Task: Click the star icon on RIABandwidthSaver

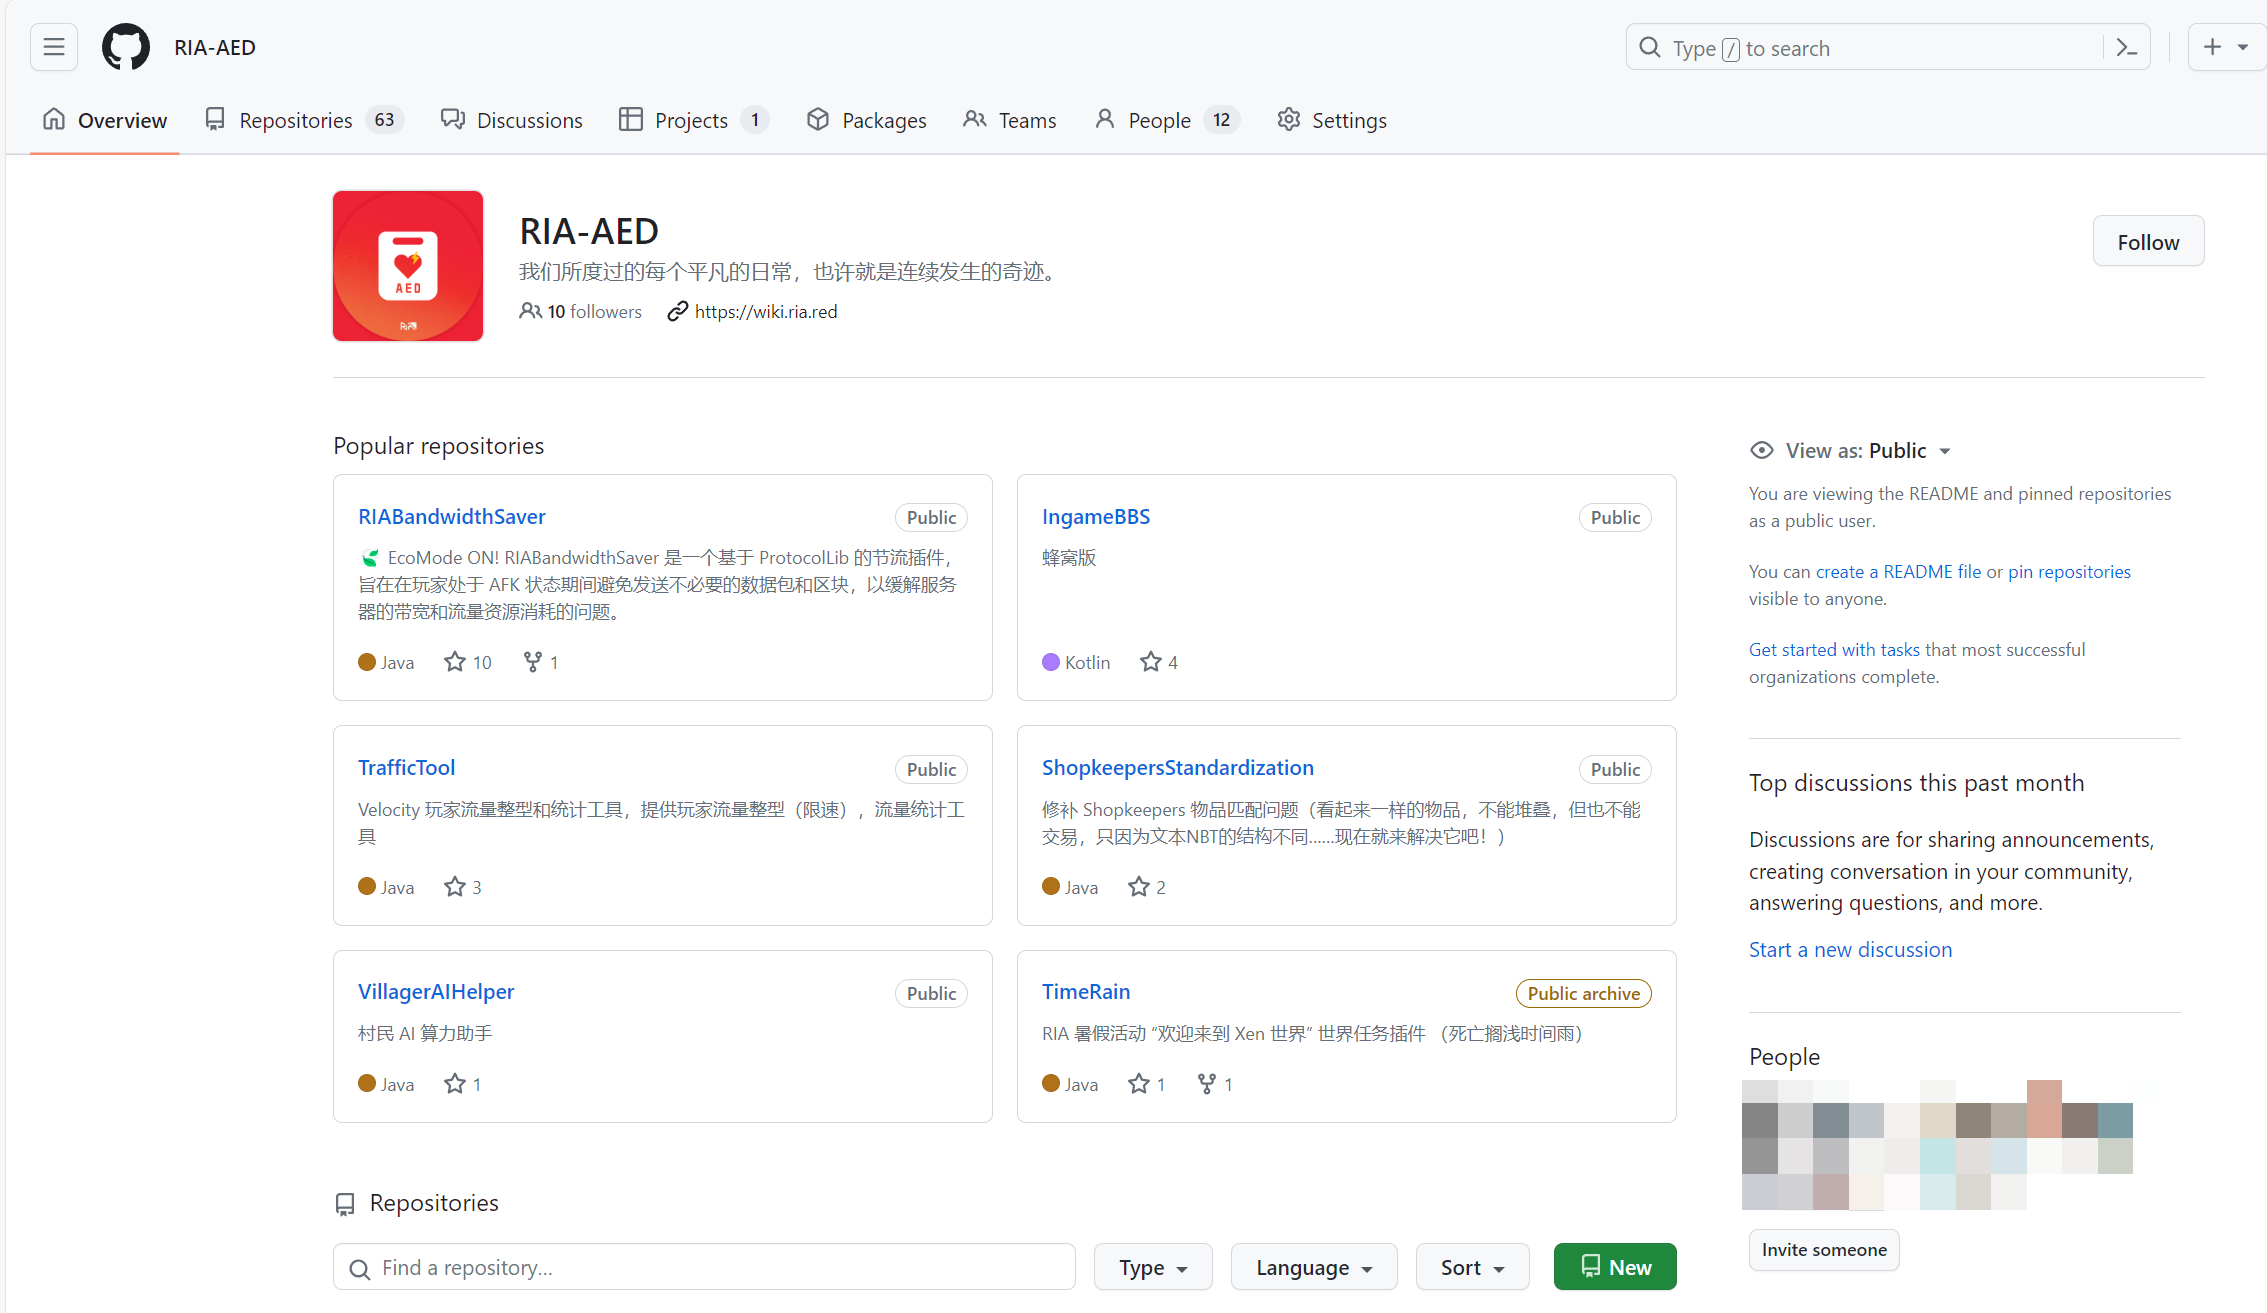Action: [455, 662]
